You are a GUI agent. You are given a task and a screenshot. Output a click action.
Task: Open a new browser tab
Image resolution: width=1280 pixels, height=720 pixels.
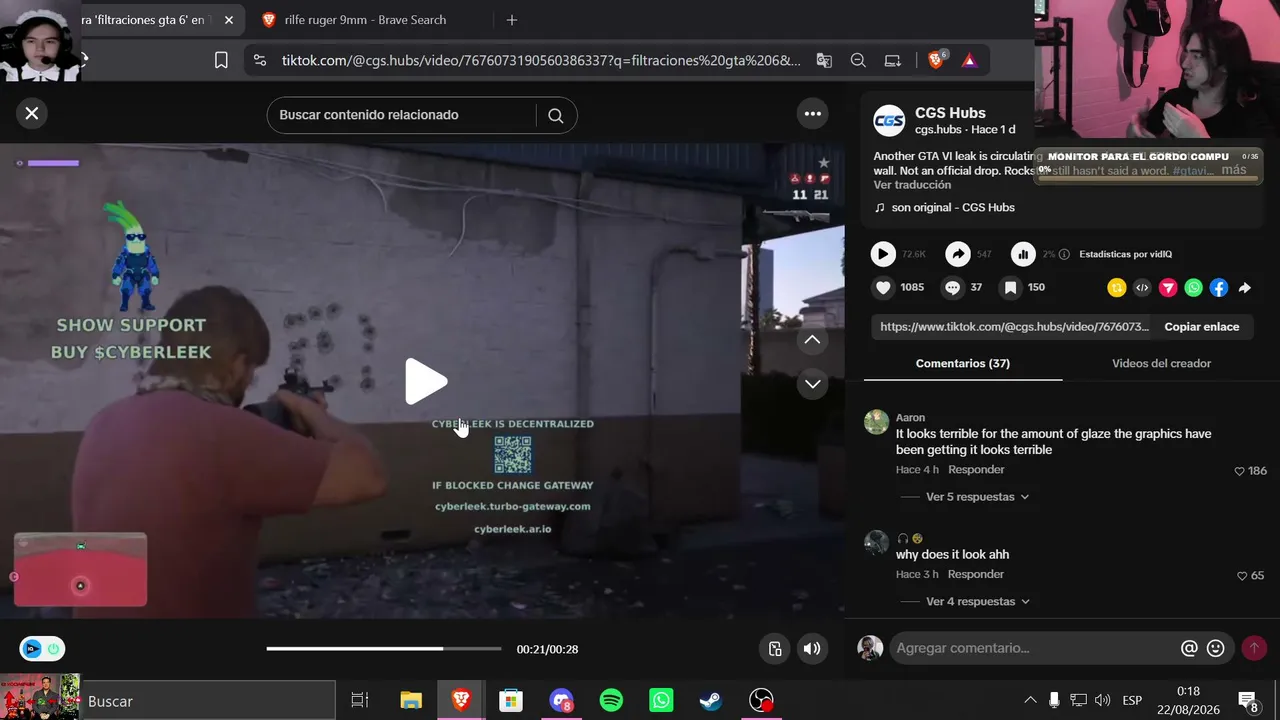click(x=512, y=20)
